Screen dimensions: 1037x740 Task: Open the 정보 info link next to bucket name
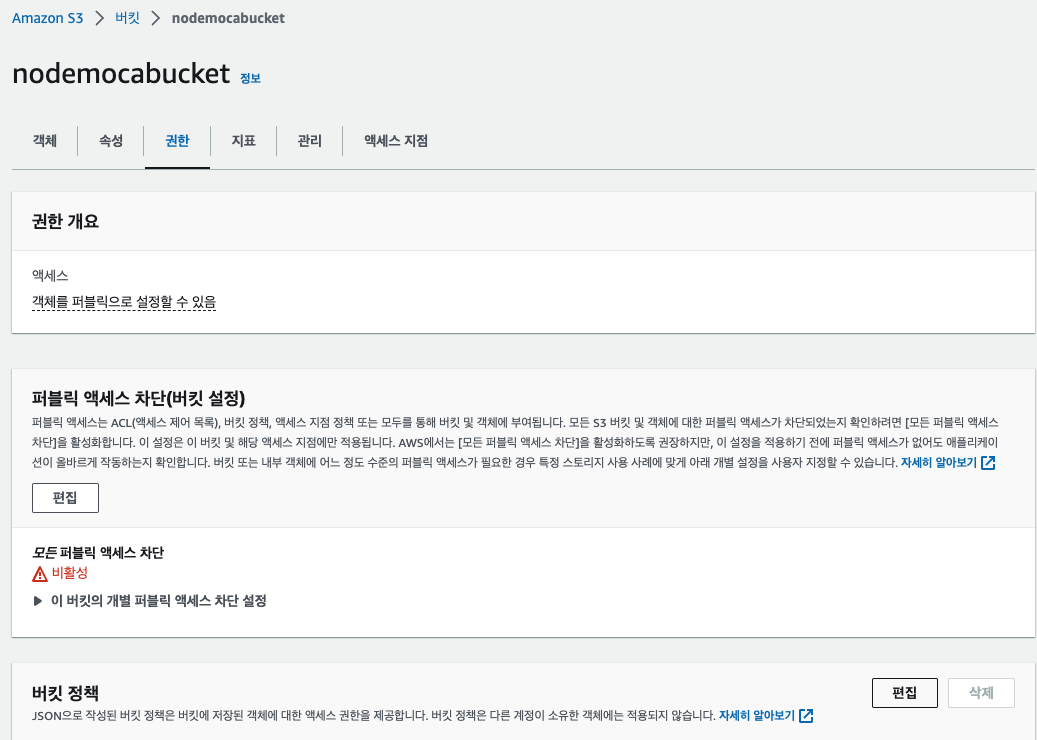[x=250, y=78]
